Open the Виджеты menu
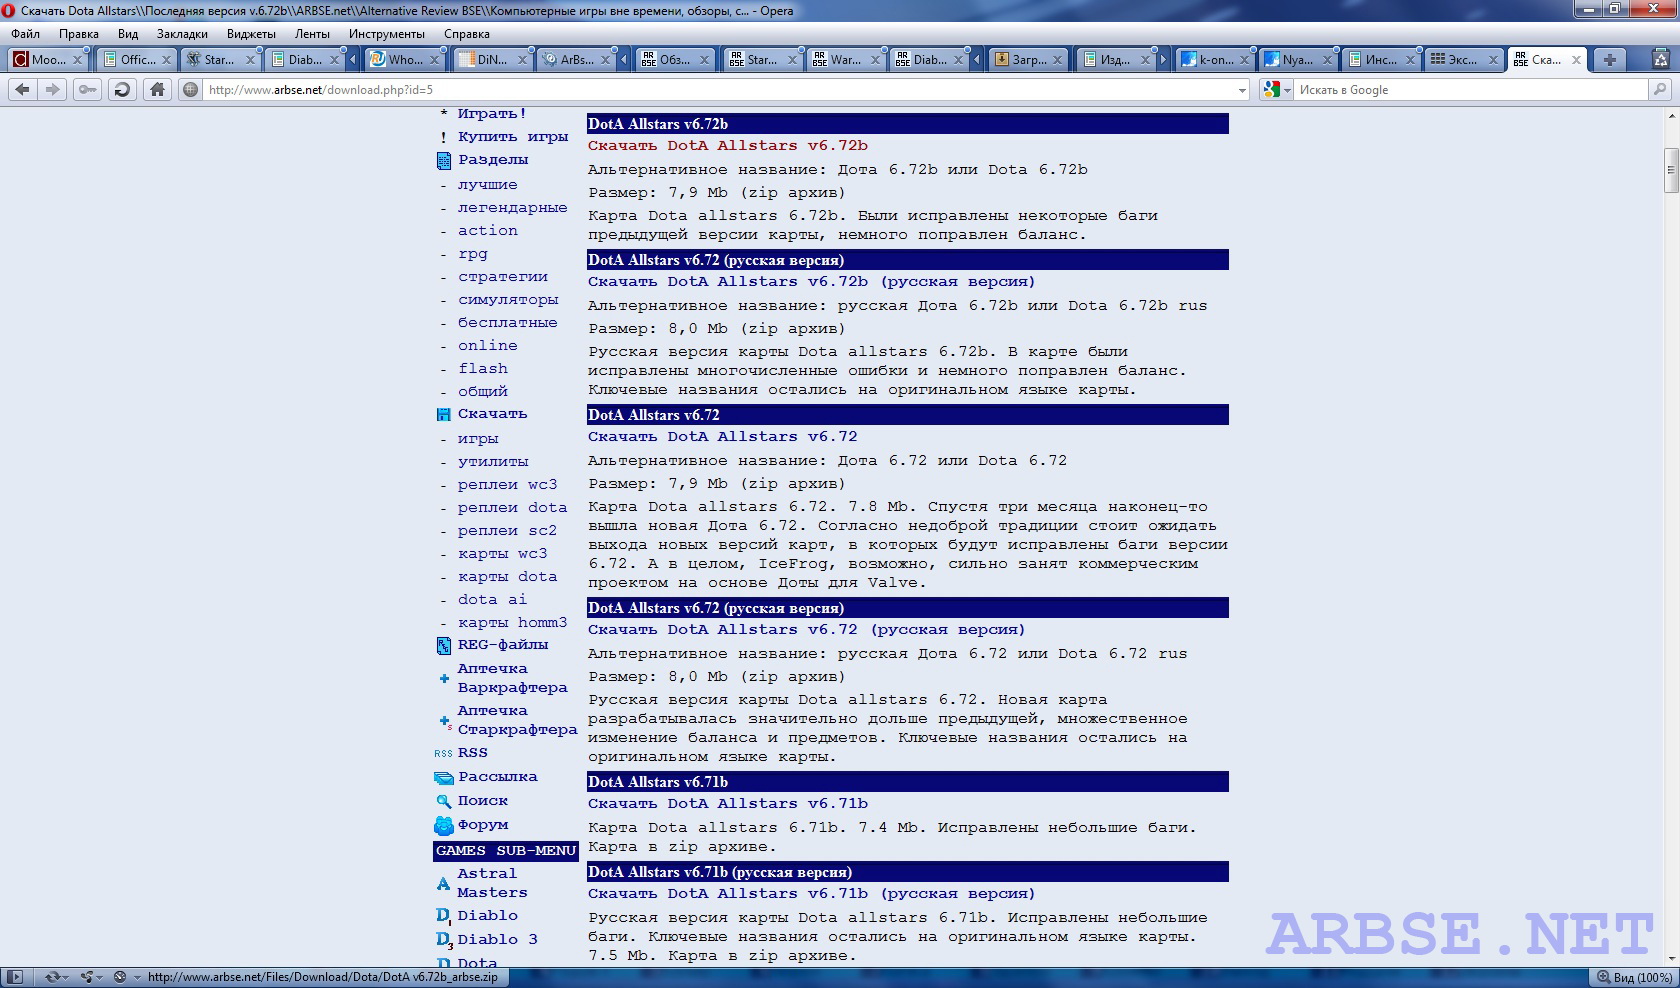Image resolution: width=1680 pixels, height=988 pixels. pyautogui.click(x=251, y=34)
